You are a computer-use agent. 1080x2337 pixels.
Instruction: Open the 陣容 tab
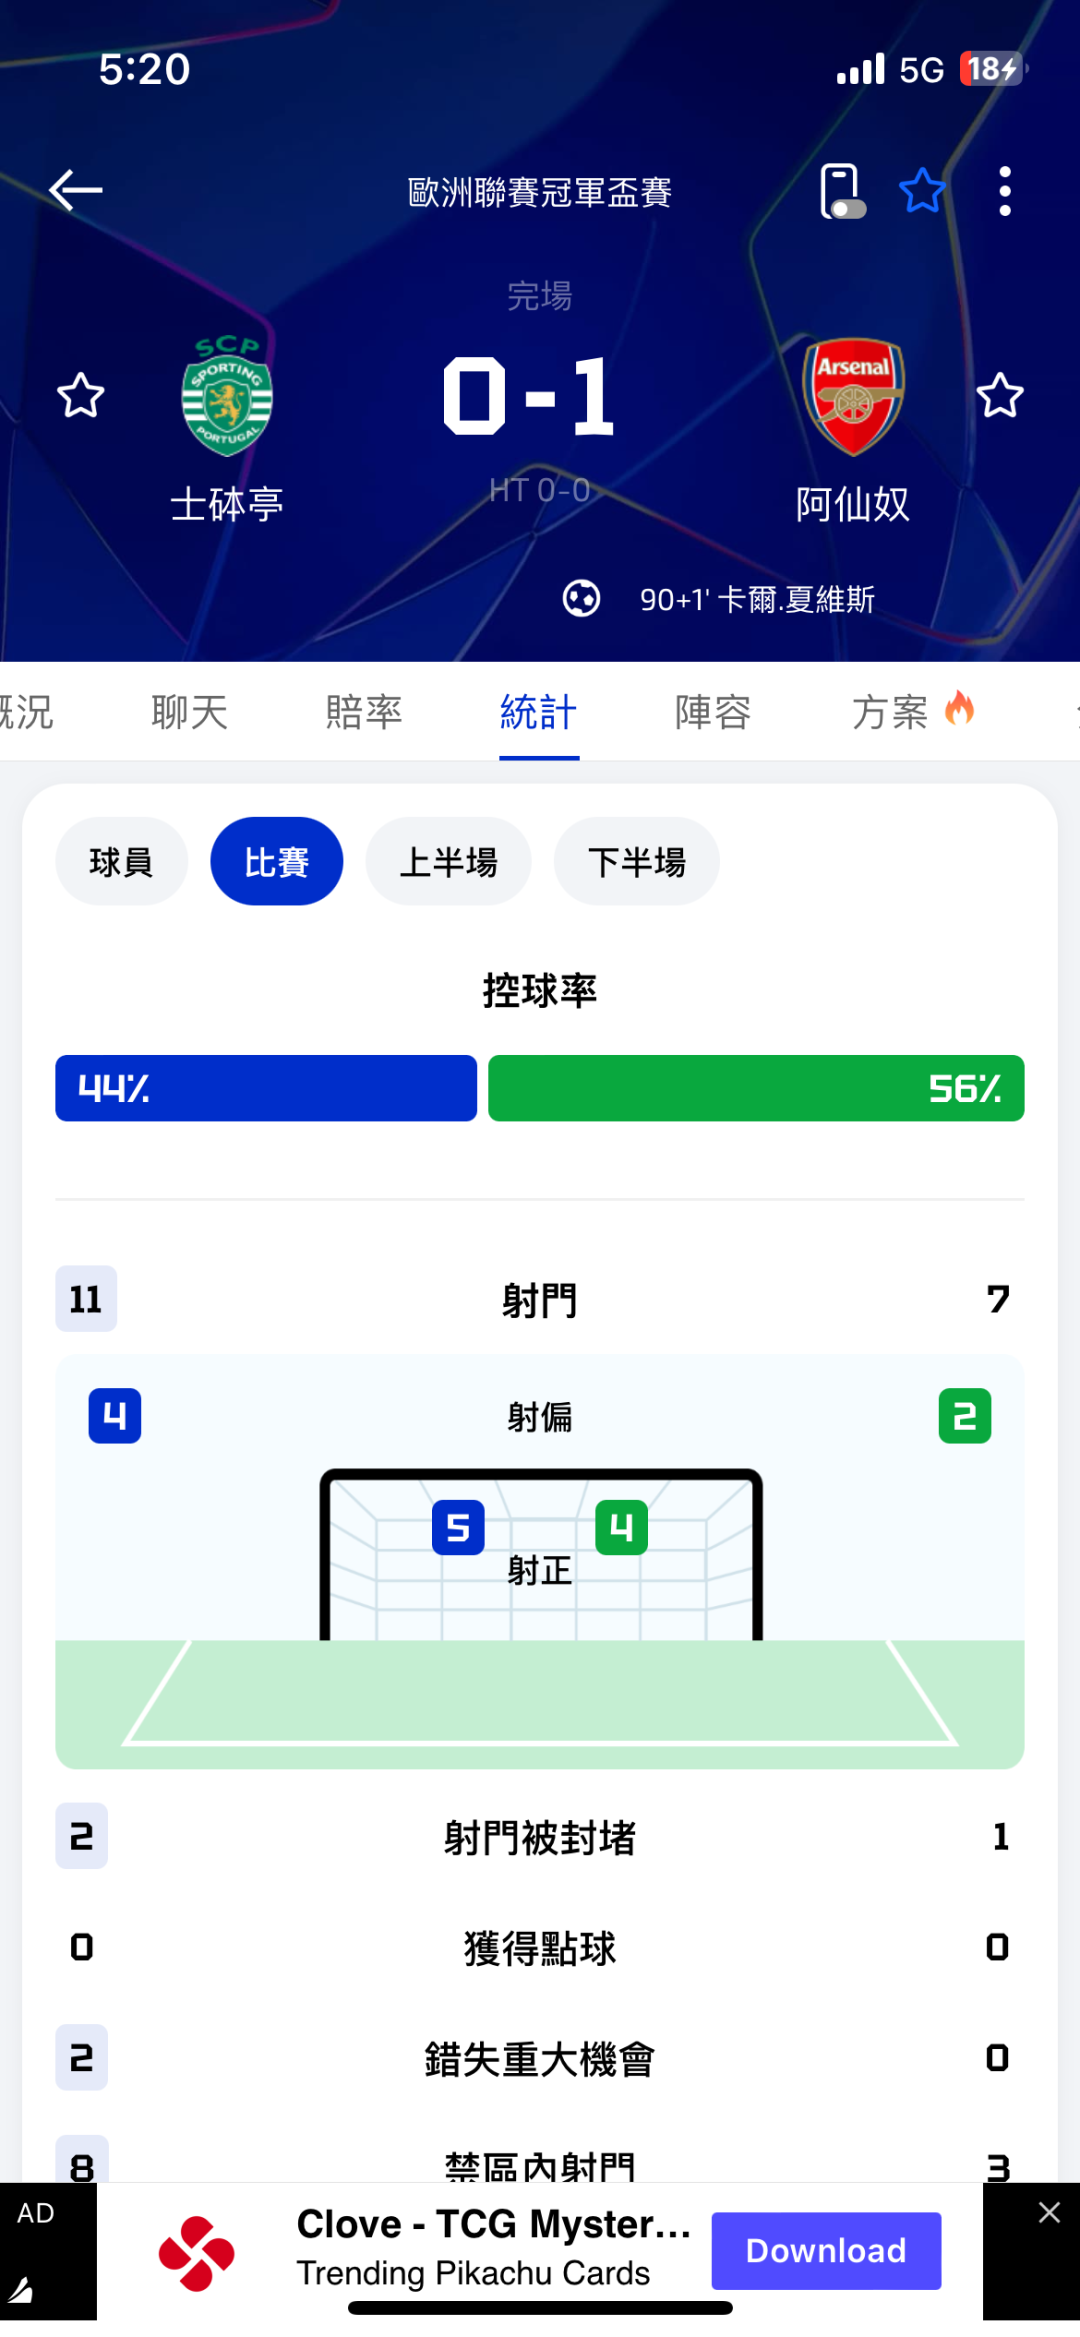tap(713, 713)
